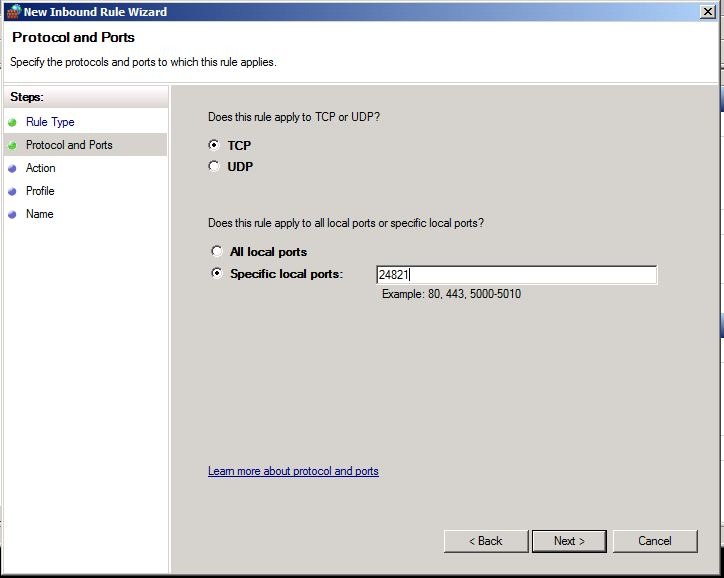Click the green bullet beside Rule Type
This screenshot has width=724, height=578.
pyautogui.click(x=12, y=122)
